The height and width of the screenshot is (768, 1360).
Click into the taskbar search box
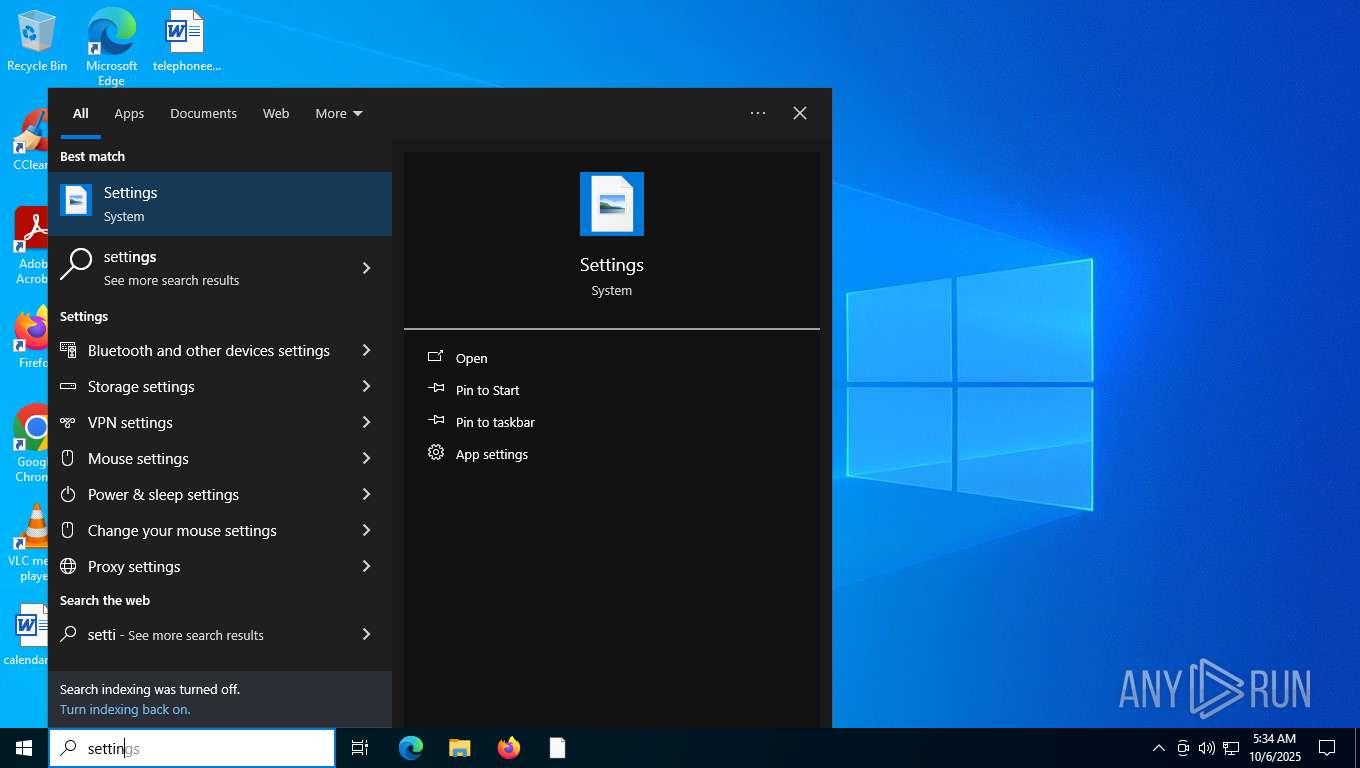pos(200,748)
